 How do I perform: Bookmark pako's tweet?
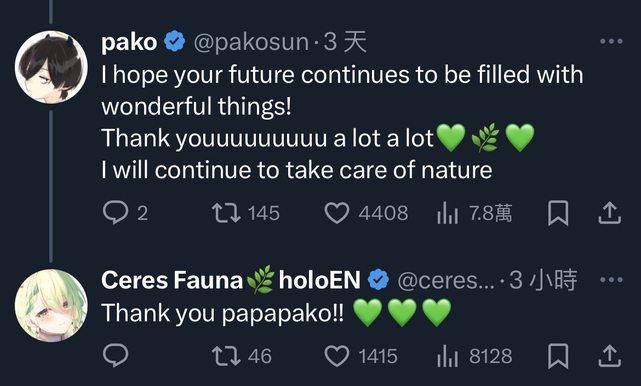(558, 213)
